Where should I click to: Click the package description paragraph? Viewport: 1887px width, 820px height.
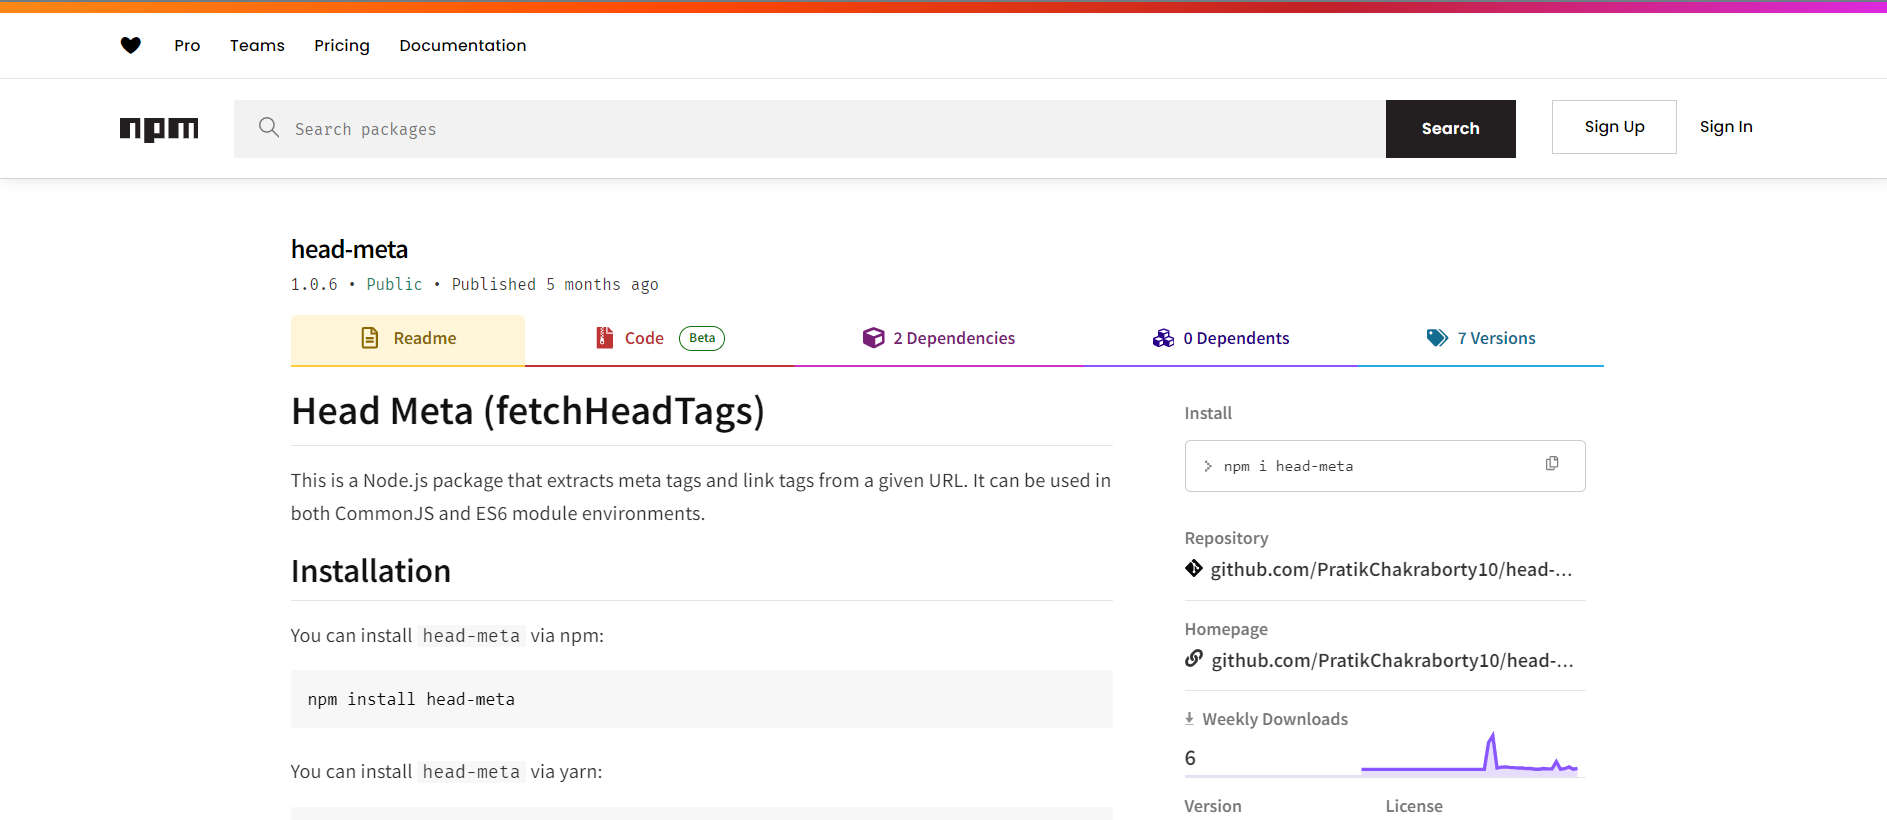point(701,497)
